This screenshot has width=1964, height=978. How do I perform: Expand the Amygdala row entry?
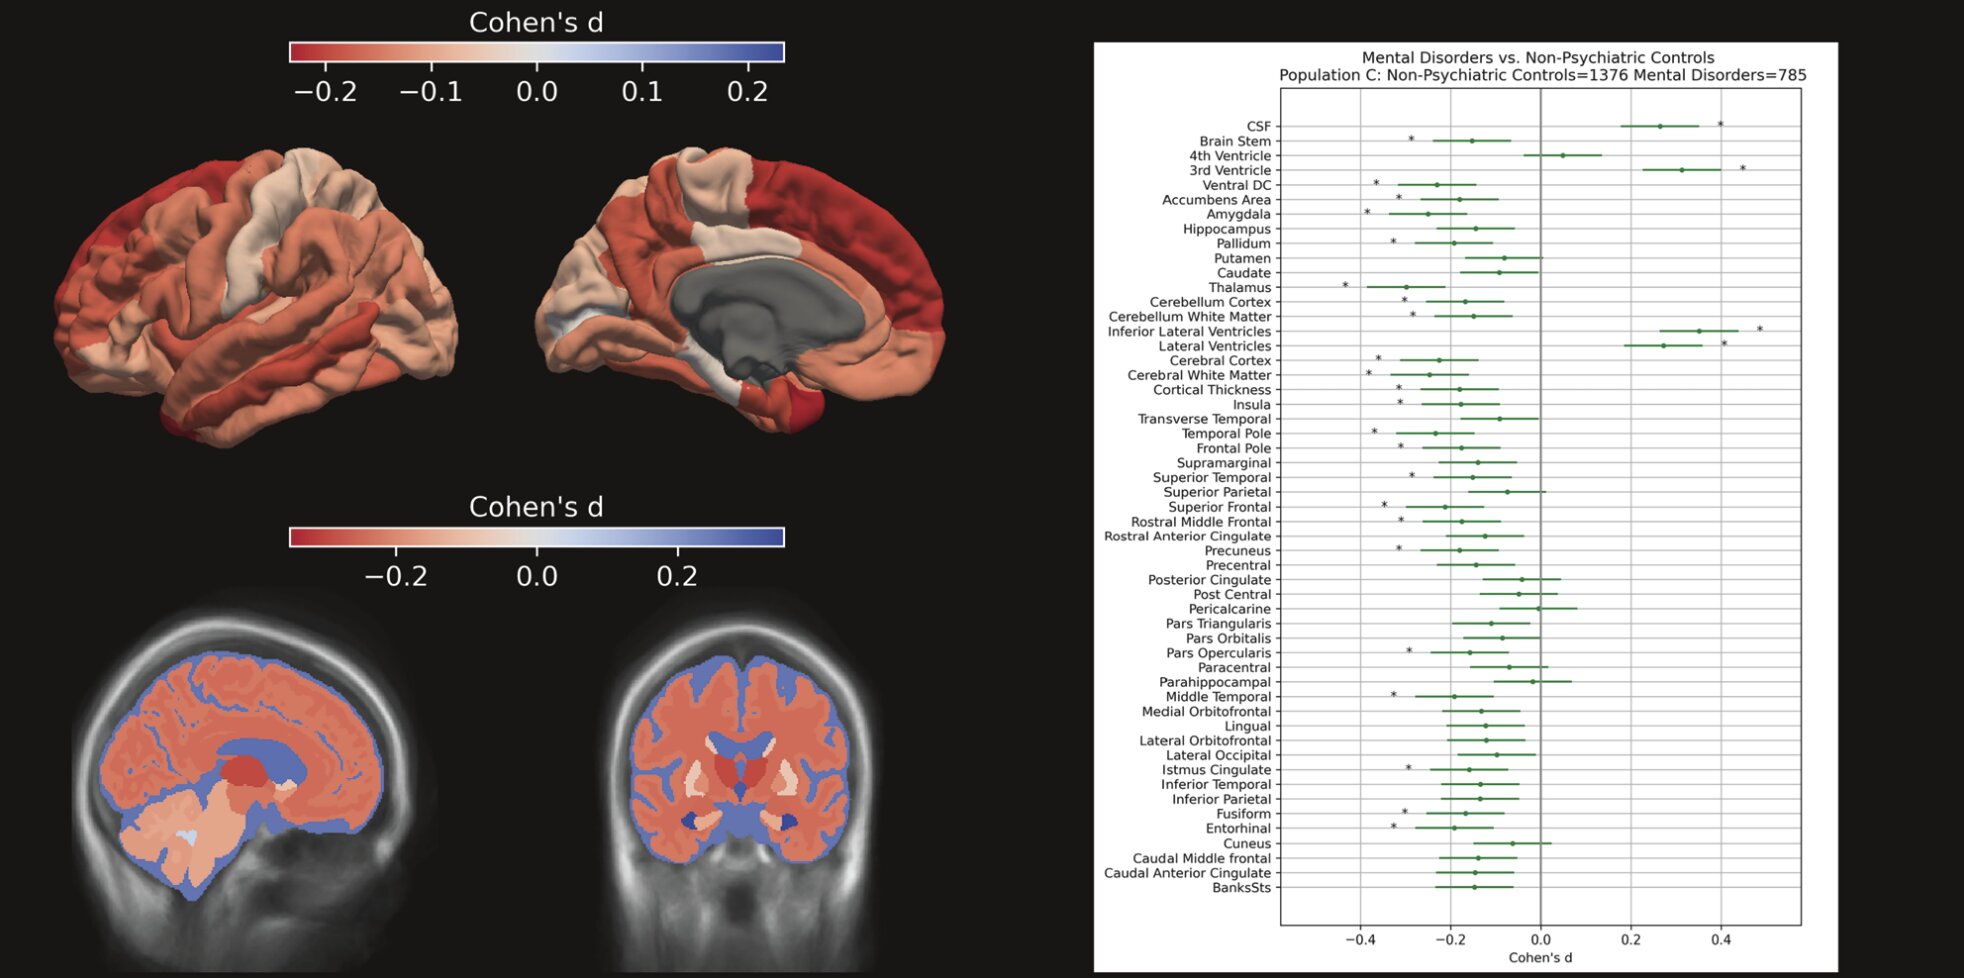tap(1238, 213)
